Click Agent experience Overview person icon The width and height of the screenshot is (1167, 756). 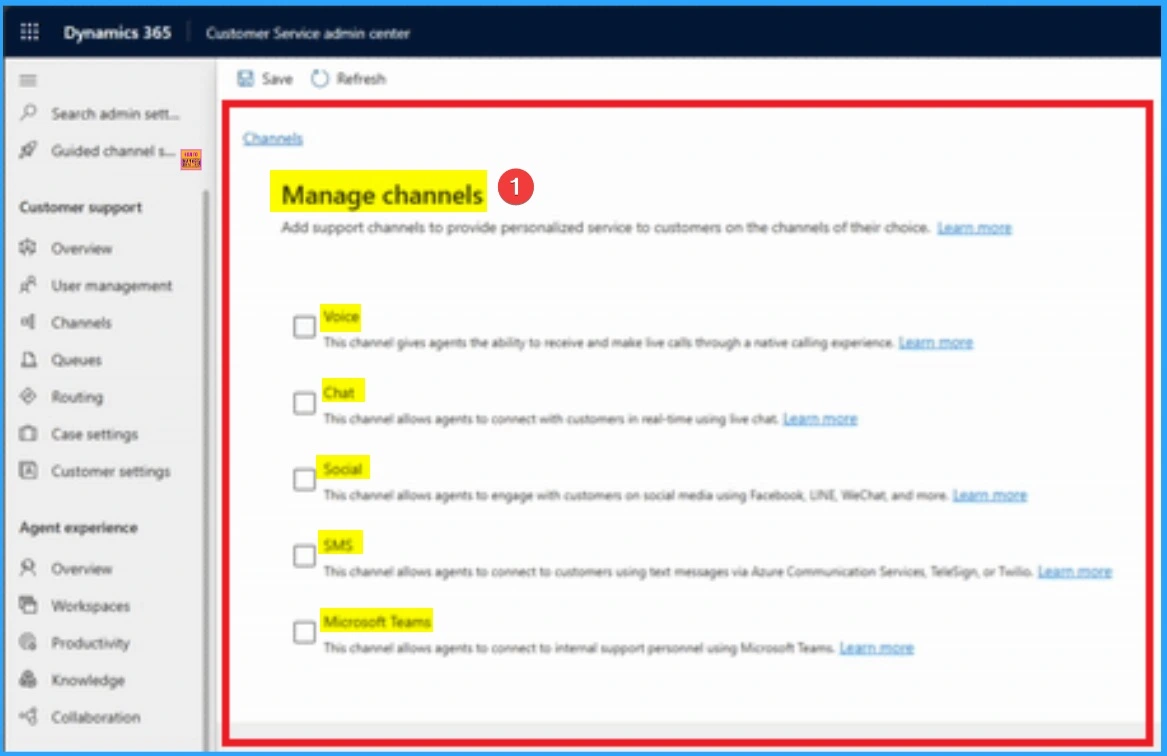pyautogui.click(x=28, y=568)
